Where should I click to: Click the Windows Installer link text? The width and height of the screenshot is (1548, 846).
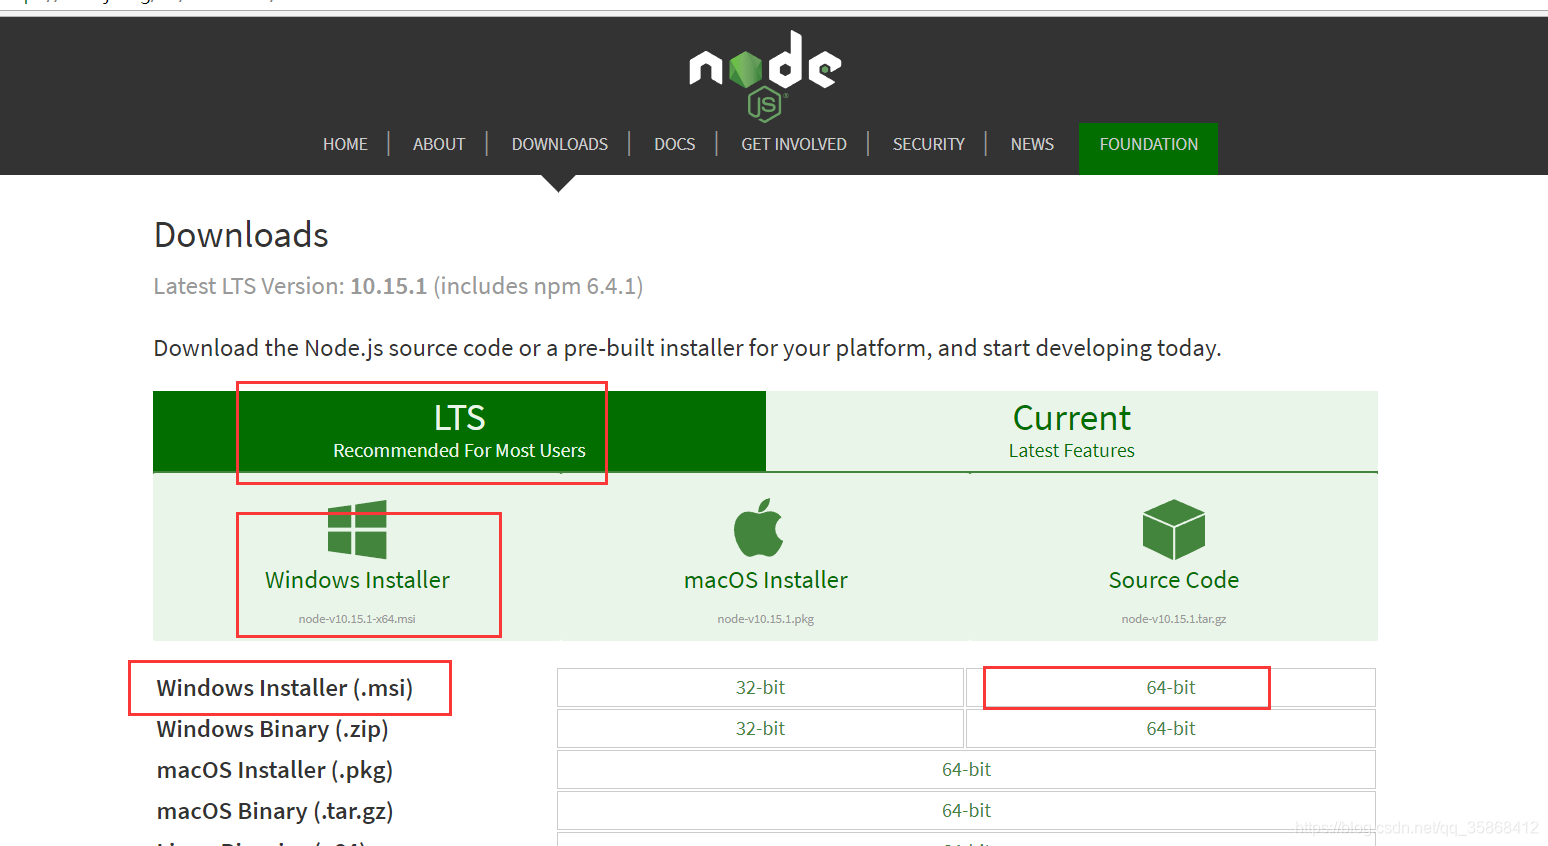click(357, 580)
